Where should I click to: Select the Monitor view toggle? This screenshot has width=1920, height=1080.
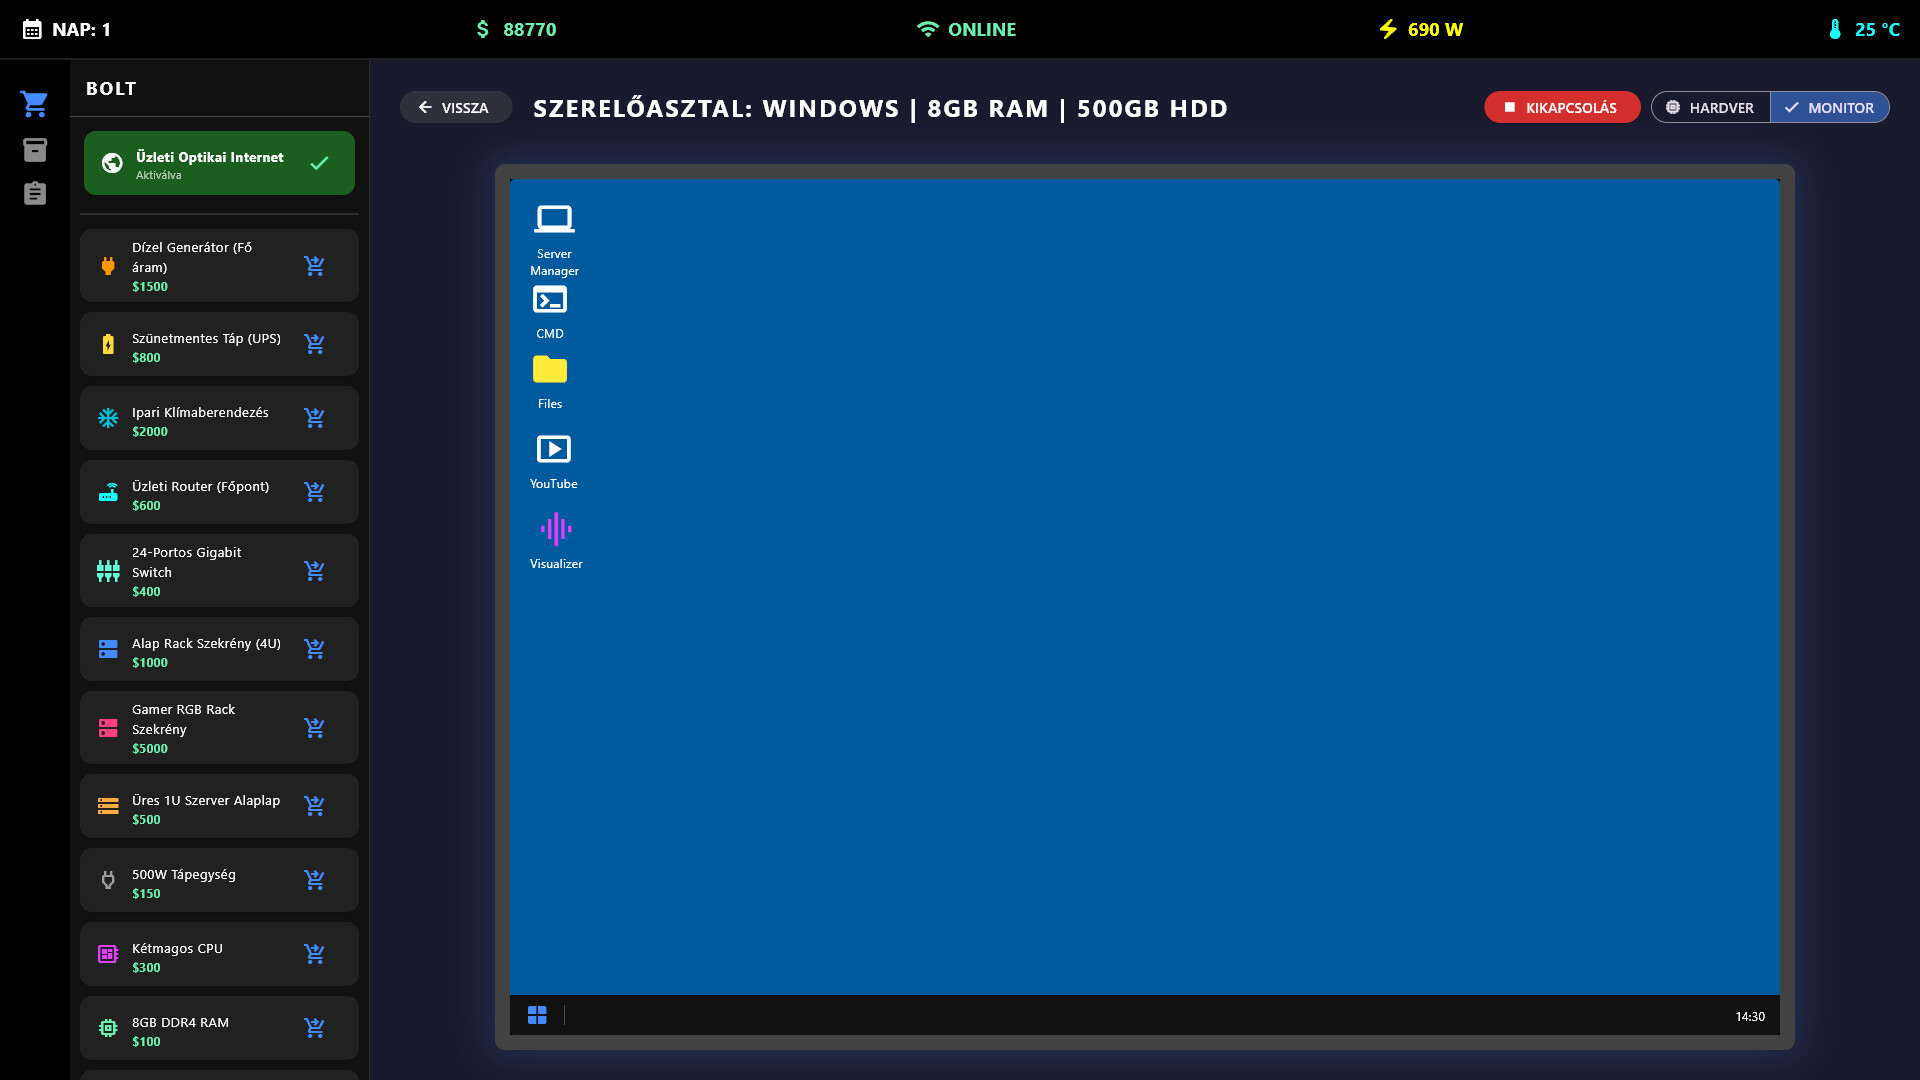click(1829, 108)
